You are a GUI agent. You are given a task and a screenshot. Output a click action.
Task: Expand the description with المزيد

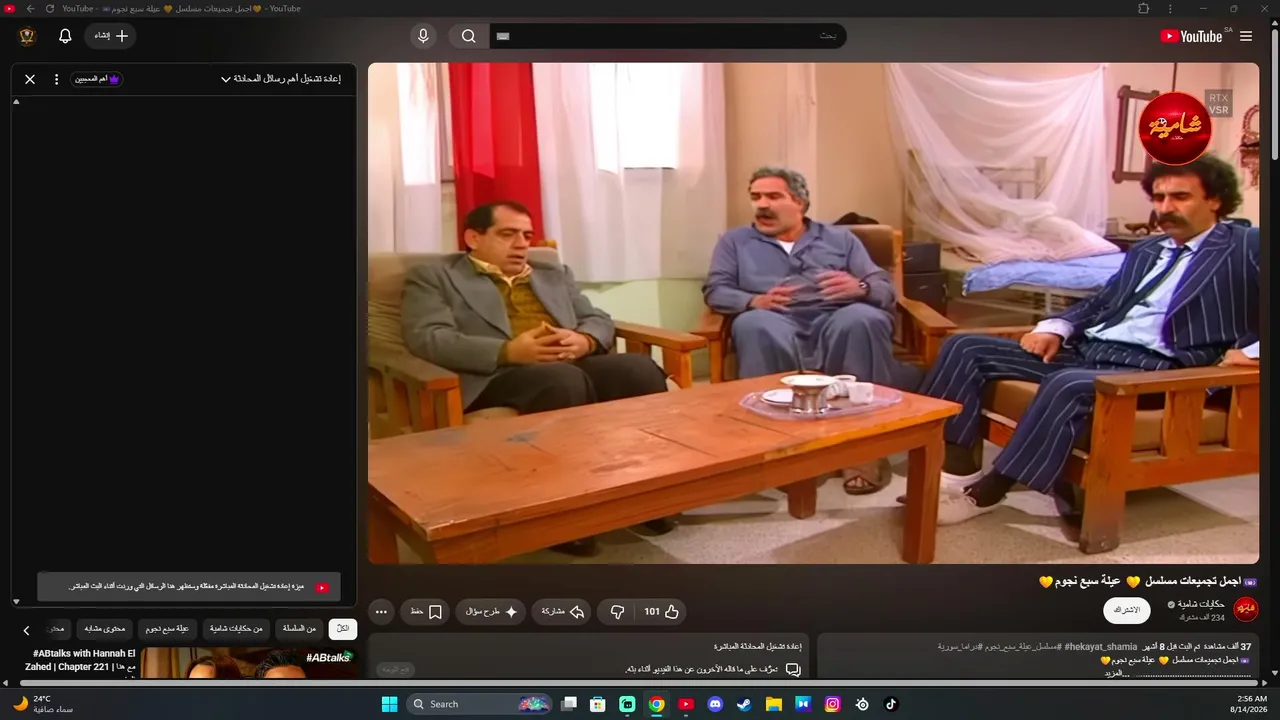1118,673
